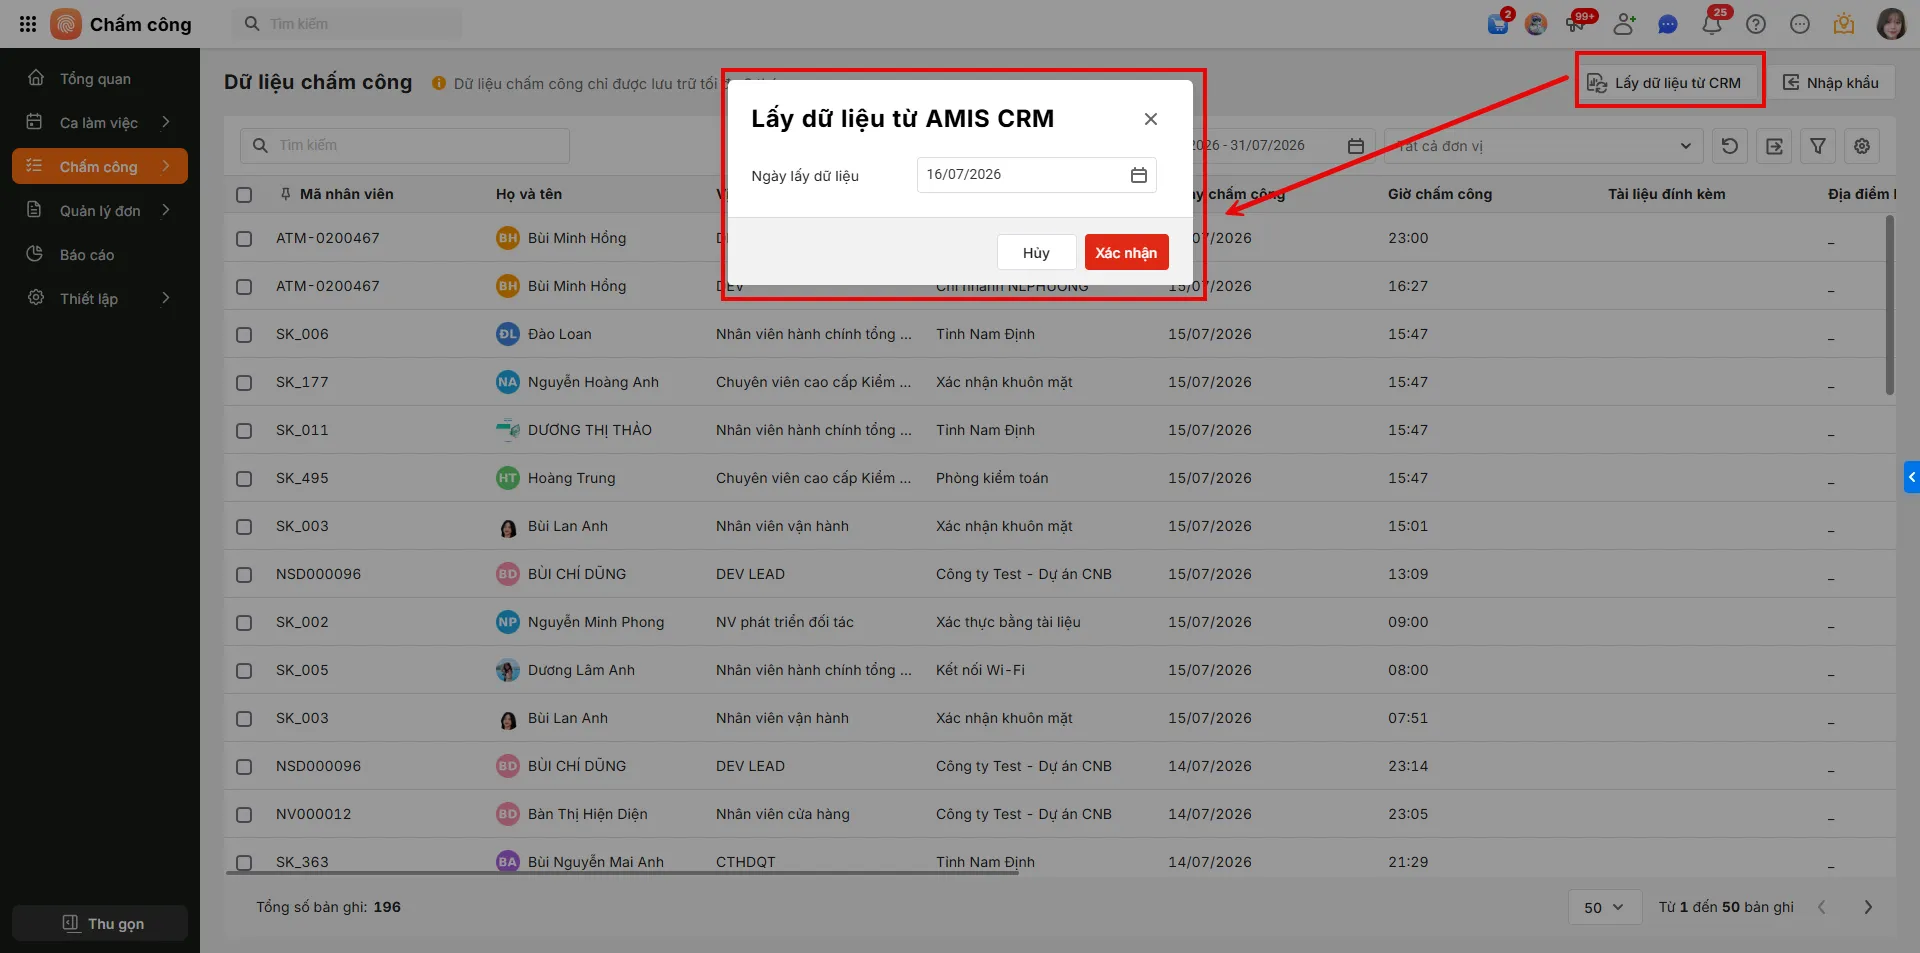Screen dimensions: 1920x953
Task: Select Chấm công in sidebar
Action: pyautogui.click(x=100, y=166)
